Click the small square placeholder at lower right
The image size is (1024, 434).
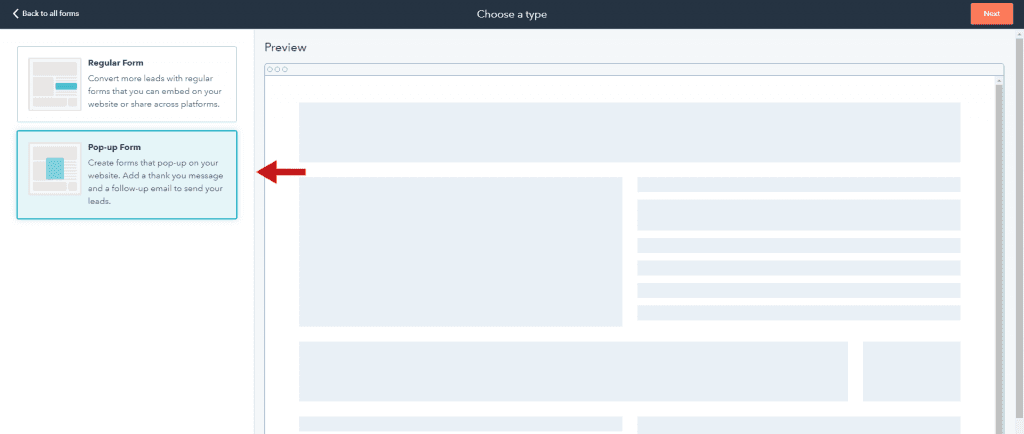tap(911, 370)
